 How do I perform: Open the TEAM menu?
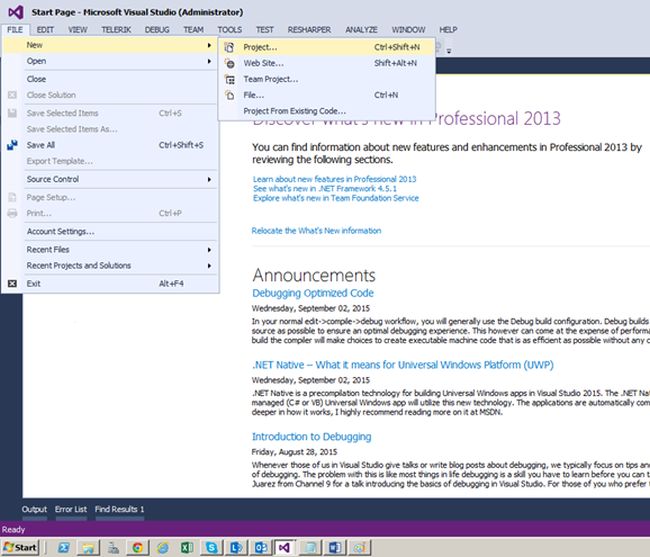(x=194, y=30)
